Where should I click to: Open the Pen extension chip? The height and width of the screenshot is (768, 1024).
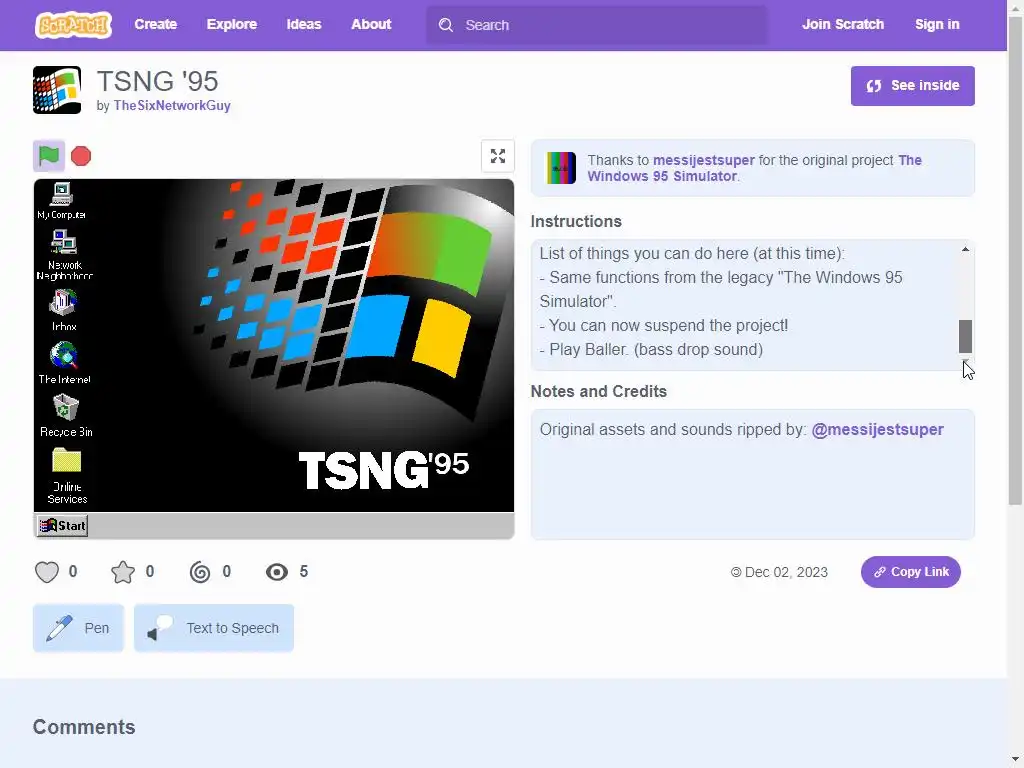pos(78,628)
